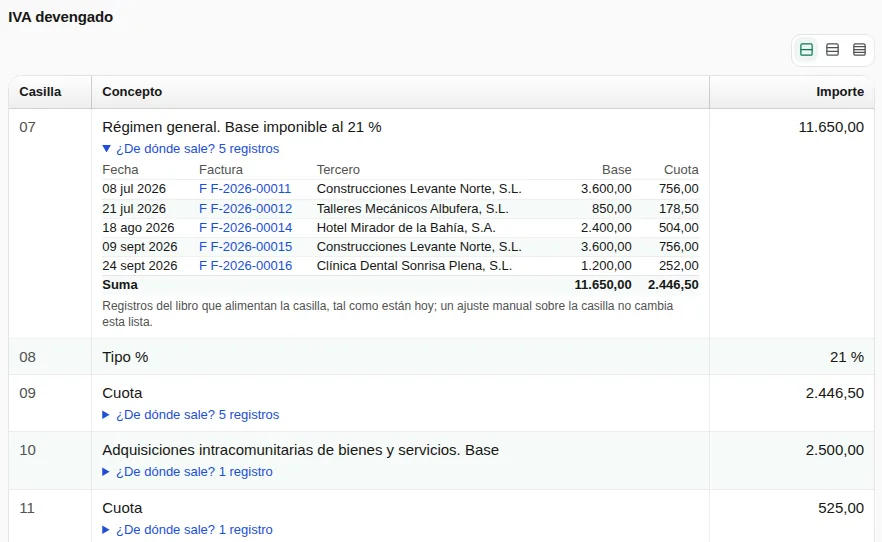Click Adquisiciones intracomunitarias concept text

300,450
